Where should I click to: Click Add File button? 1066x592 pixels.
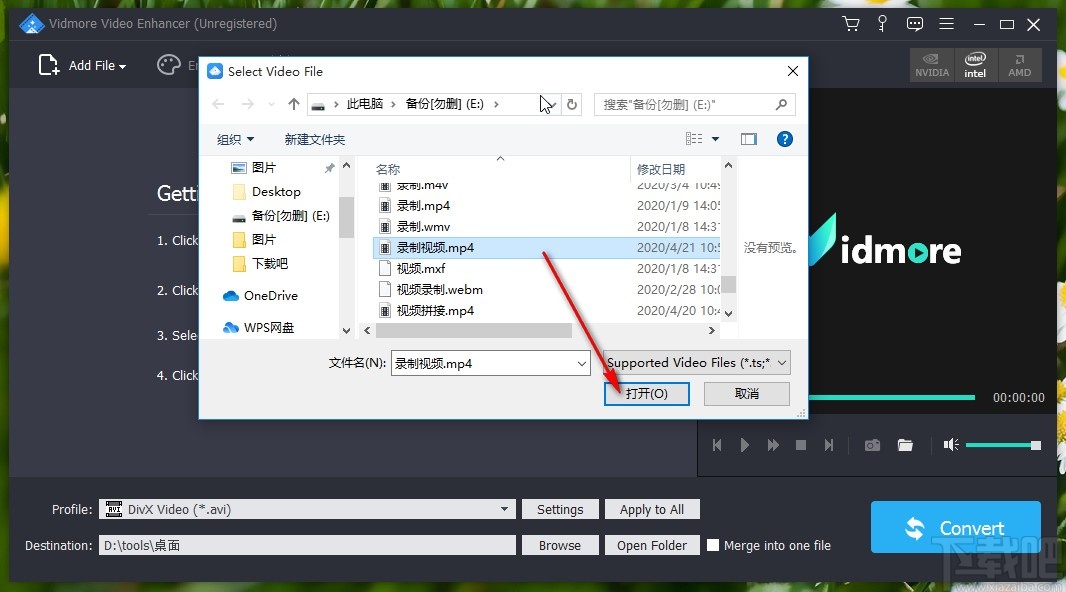click(x=82, y=65)
